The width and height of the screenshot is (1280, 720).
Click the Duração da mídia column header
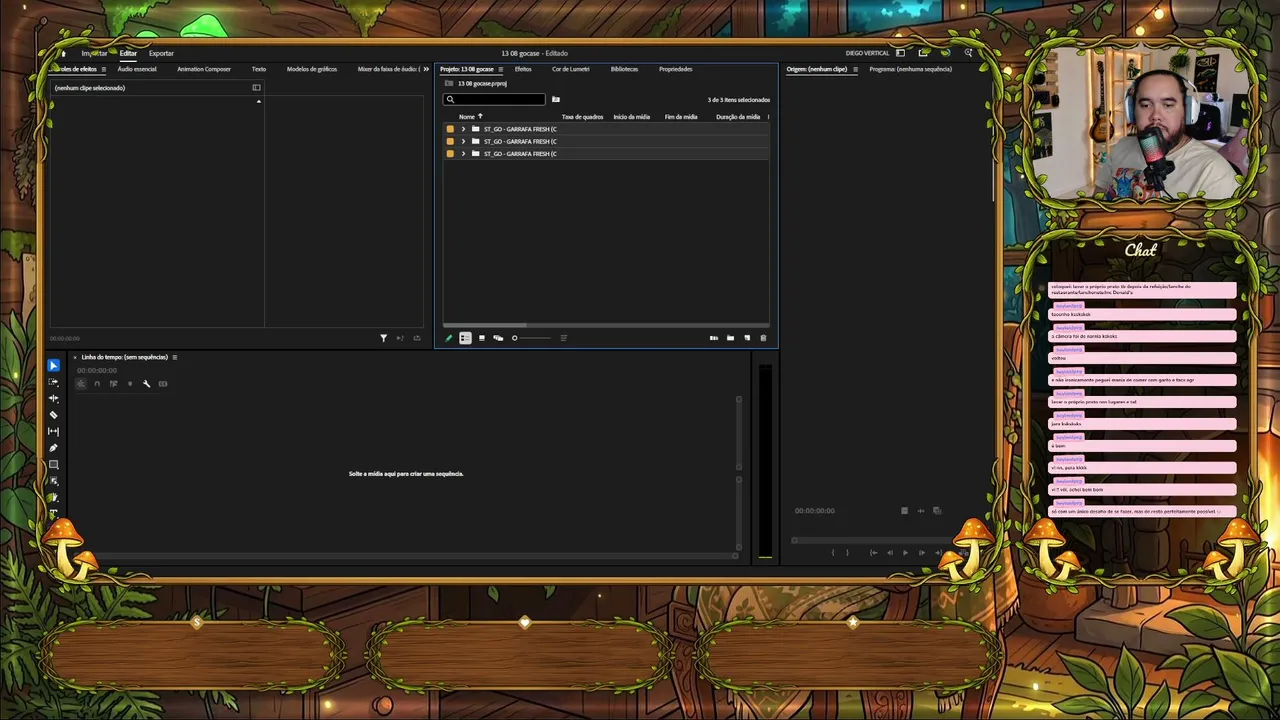(738, 117)
